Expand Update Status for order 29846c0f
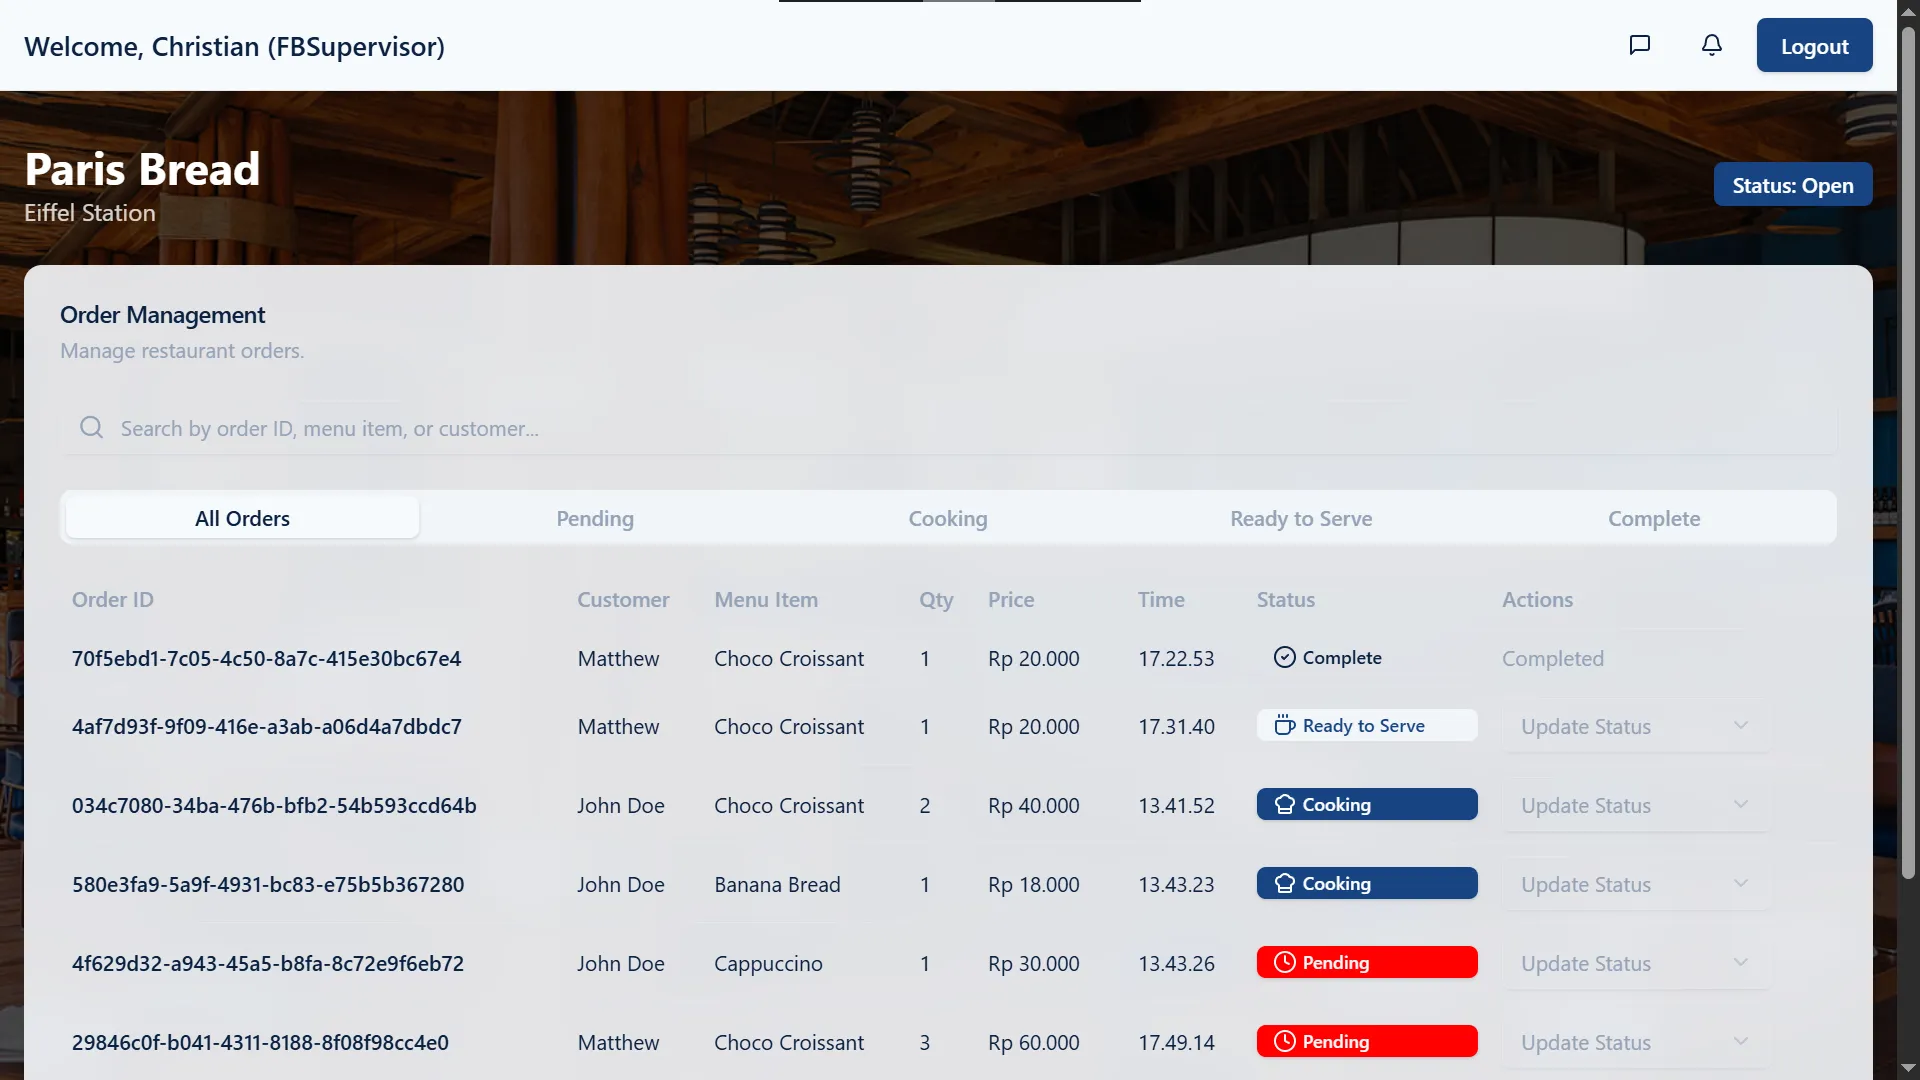The image size is (1920, 1080). click(1635, 1043)
